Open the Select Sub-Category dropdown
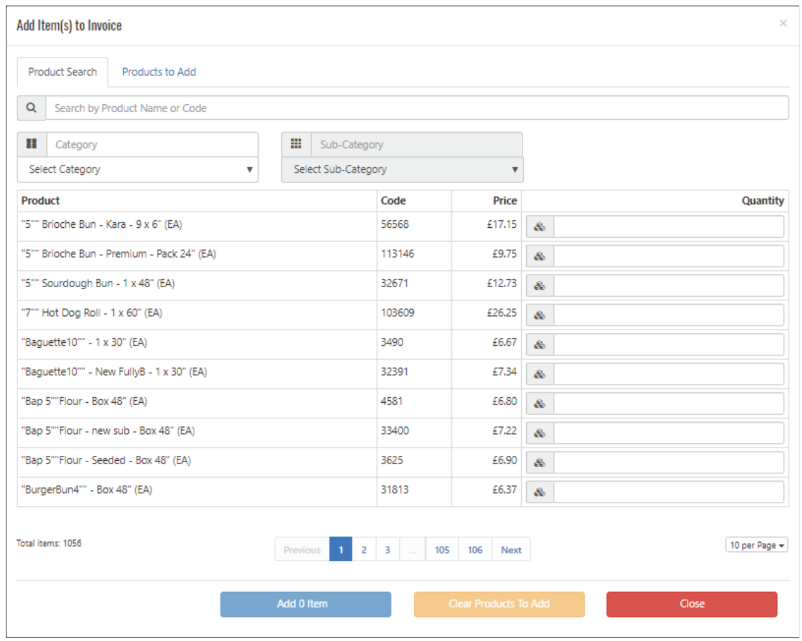Screen dimensions: 802x641 coord(402,170)
